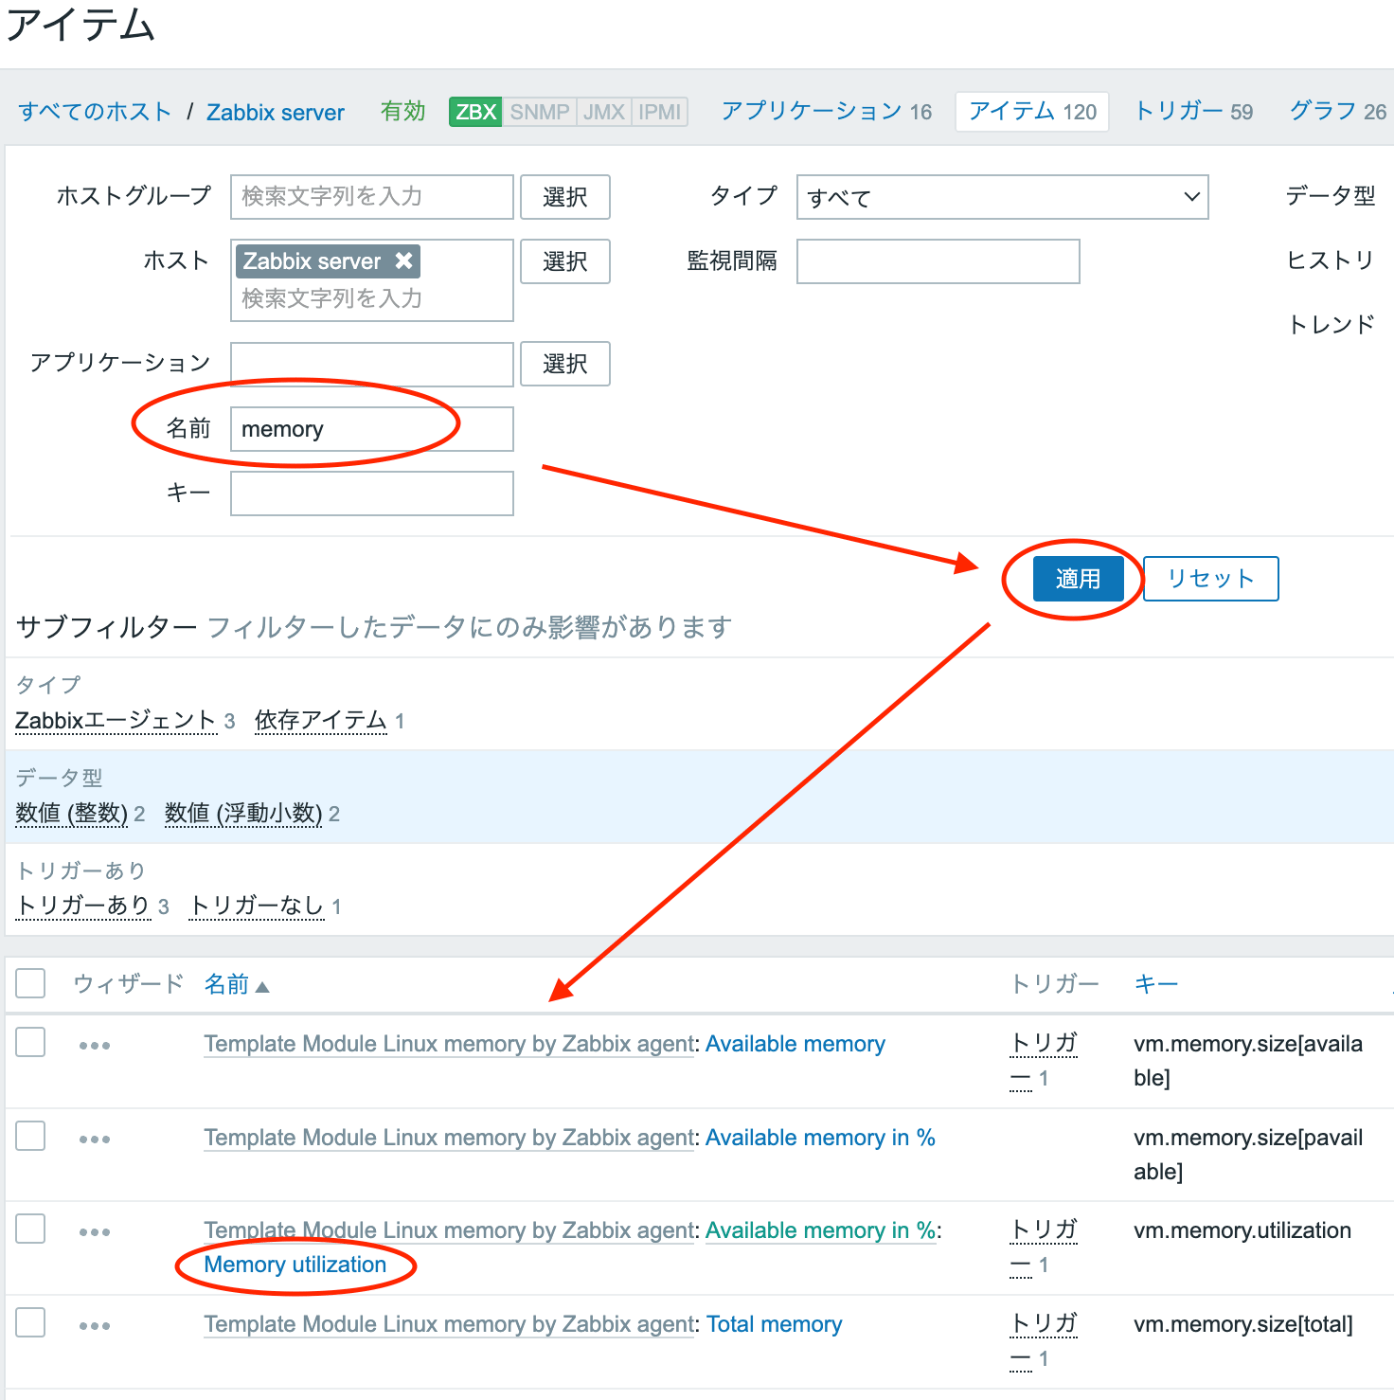Filter by 依存アイテム subfilter

(320, 721)
